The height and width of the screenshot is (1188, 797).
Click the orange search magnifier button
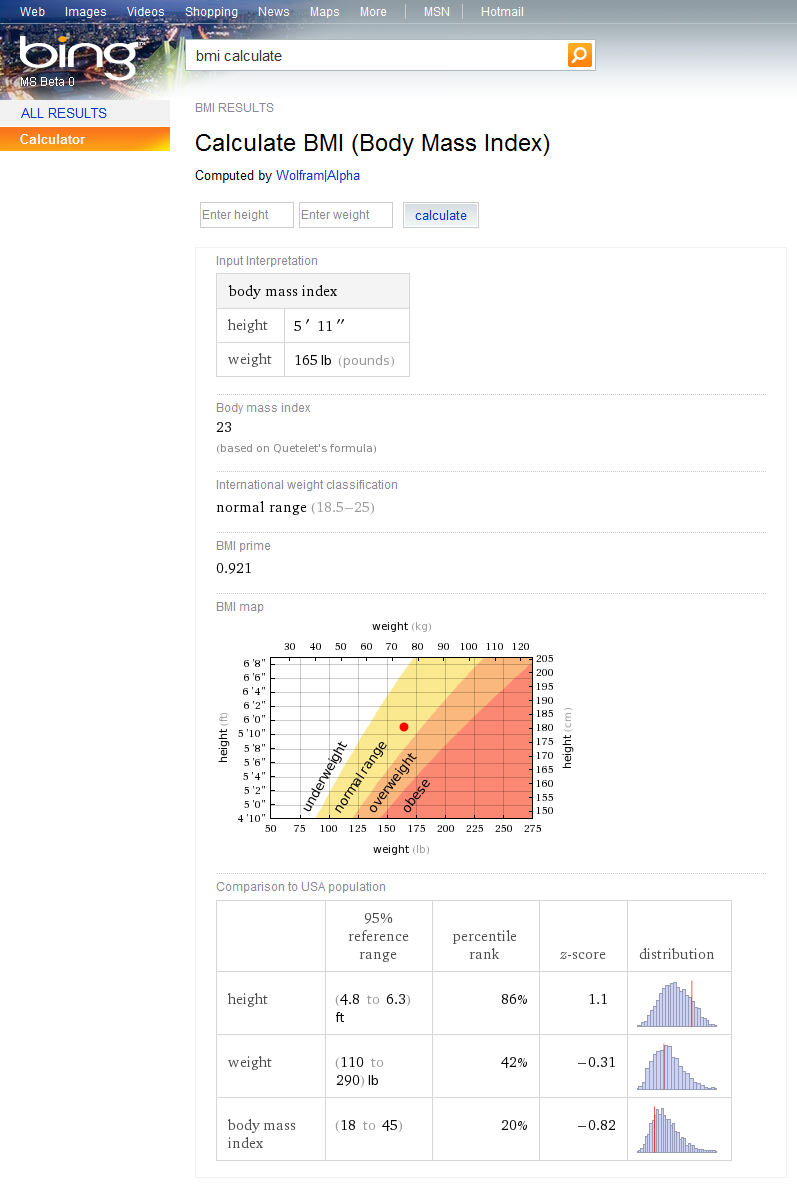(580, 55)
